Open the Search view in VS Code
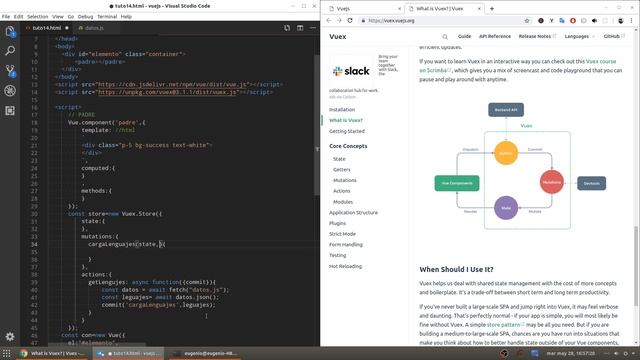640x360 pixels. [10, 51]
